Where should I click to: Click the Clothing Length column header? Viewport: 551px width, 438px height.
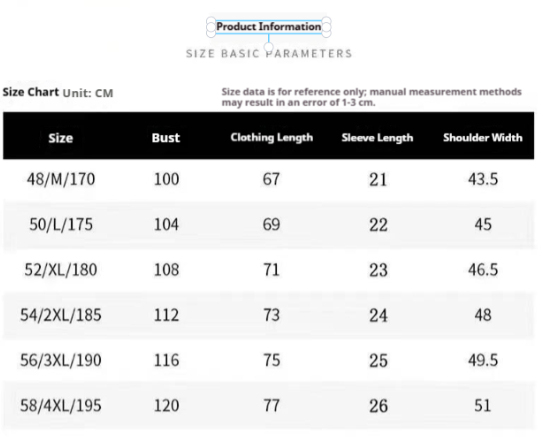point(272,137)
